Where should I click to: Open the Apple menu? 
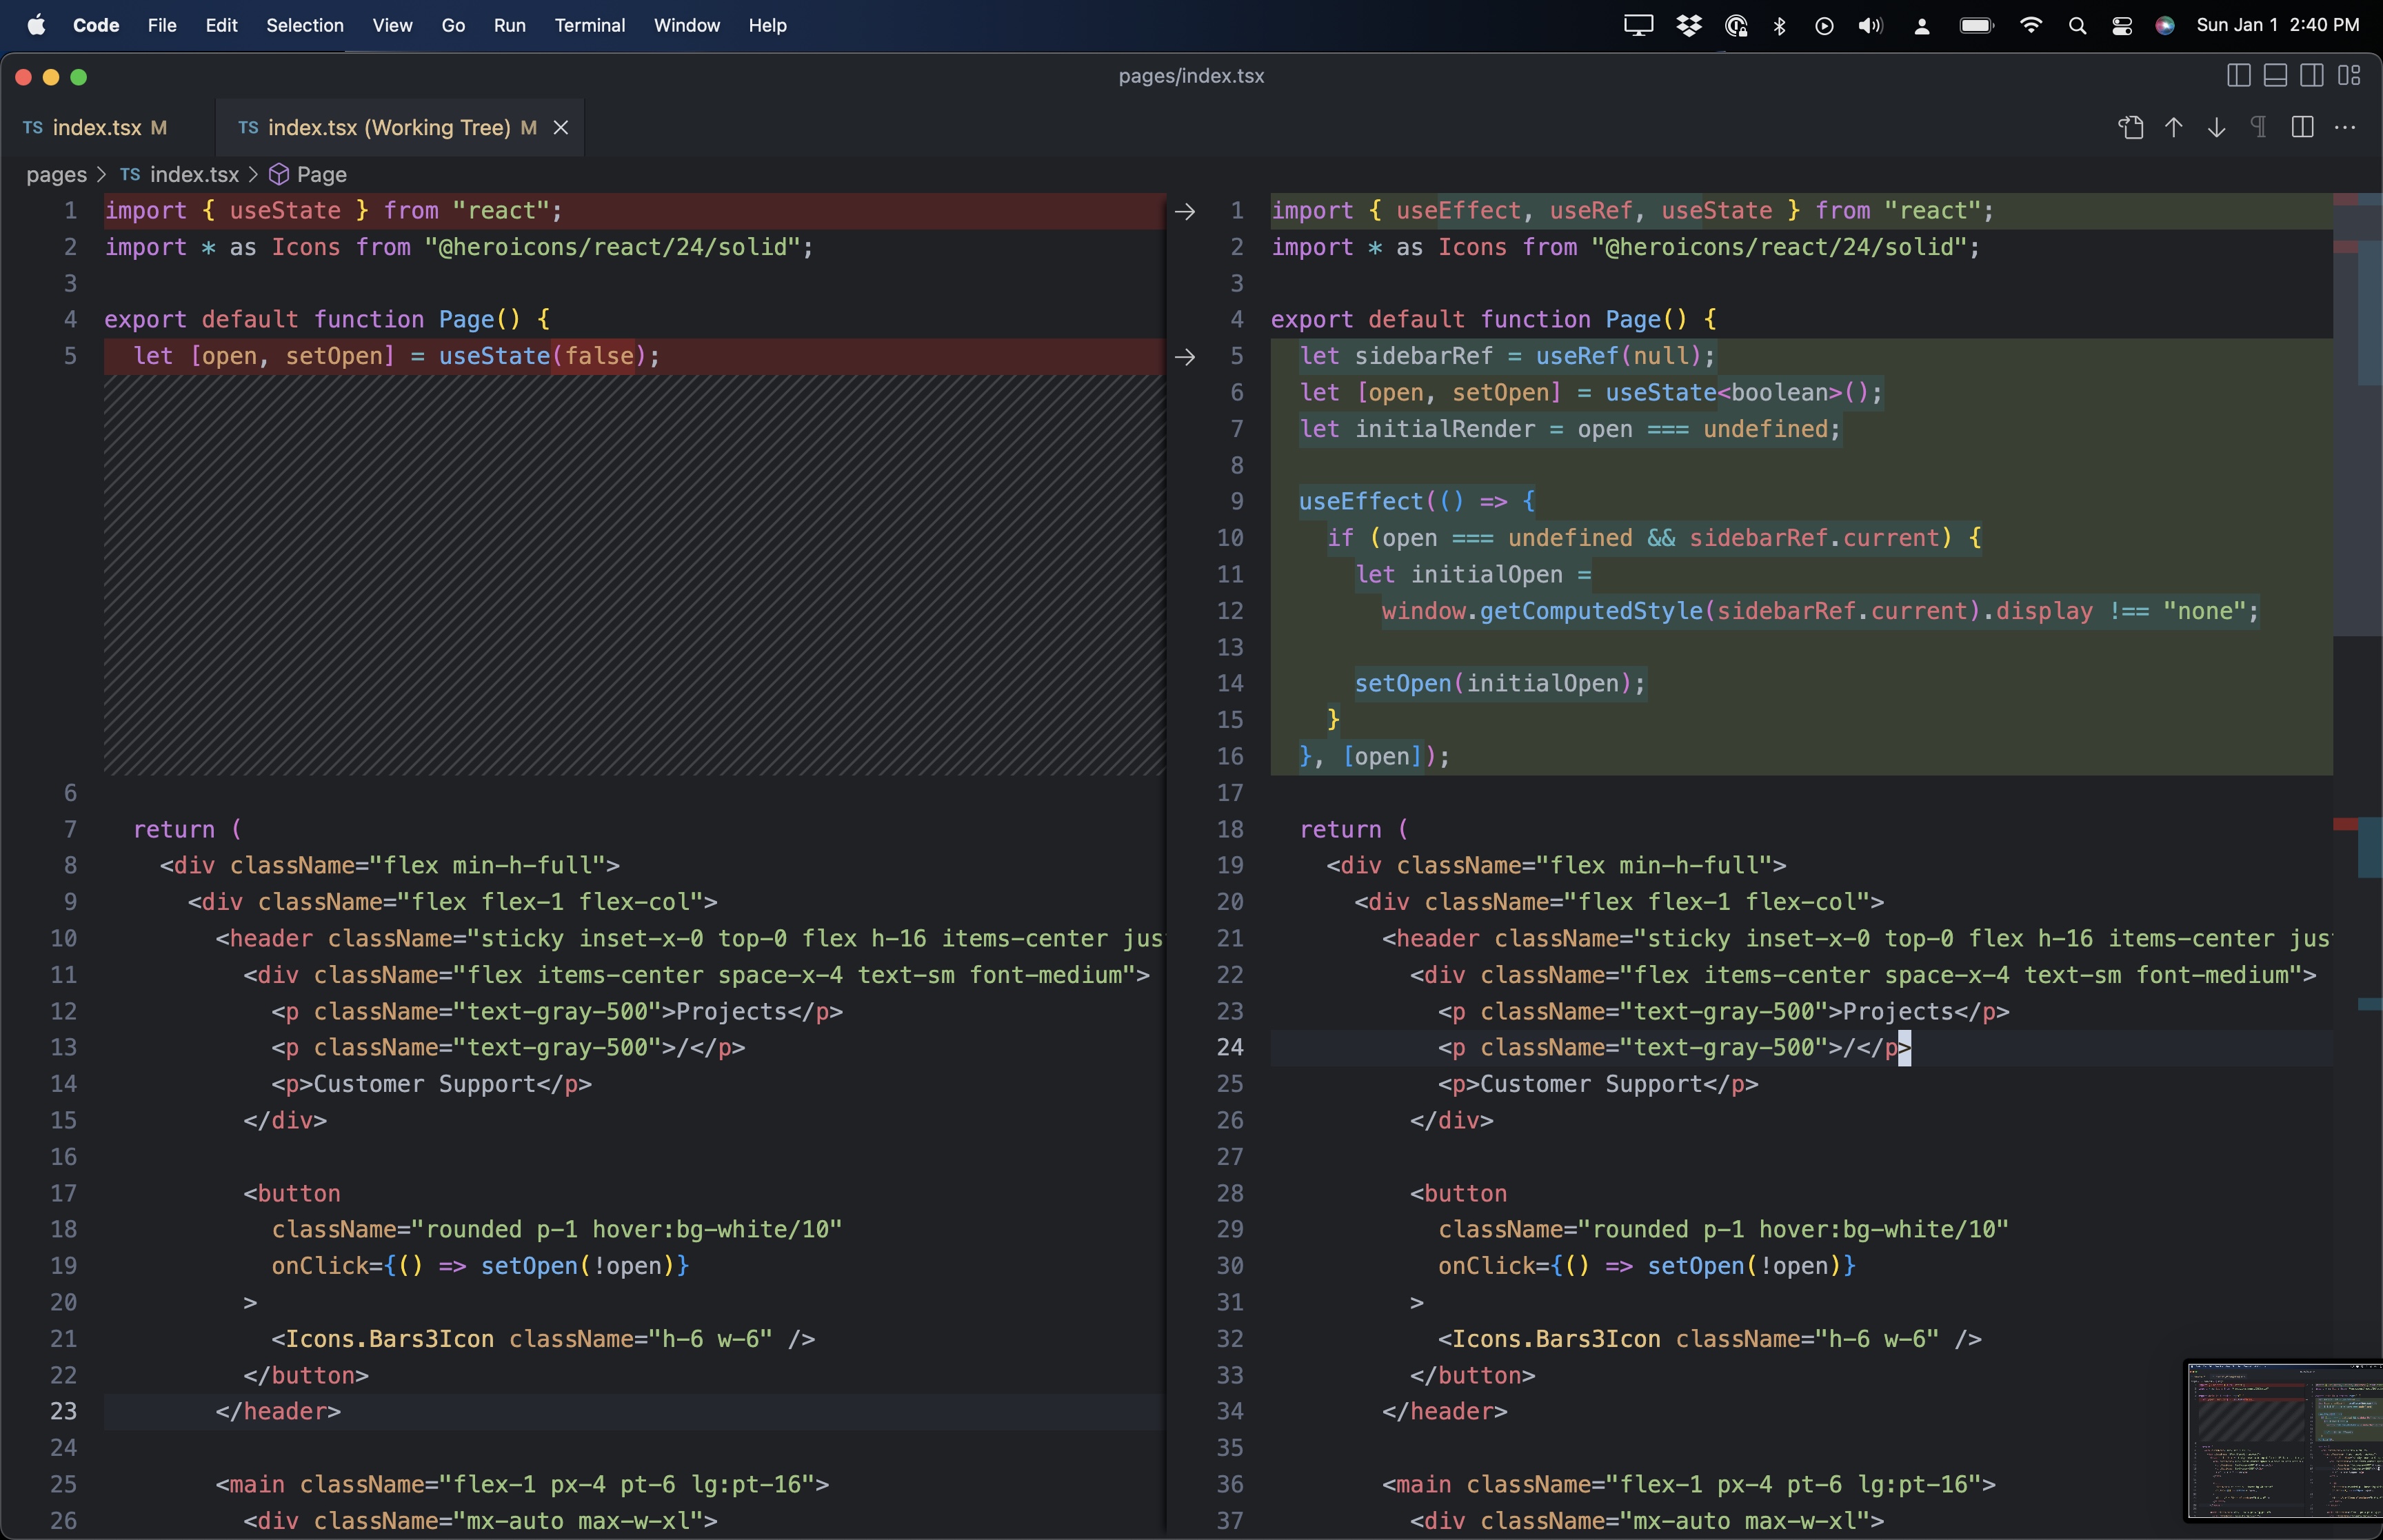(36, 25)
